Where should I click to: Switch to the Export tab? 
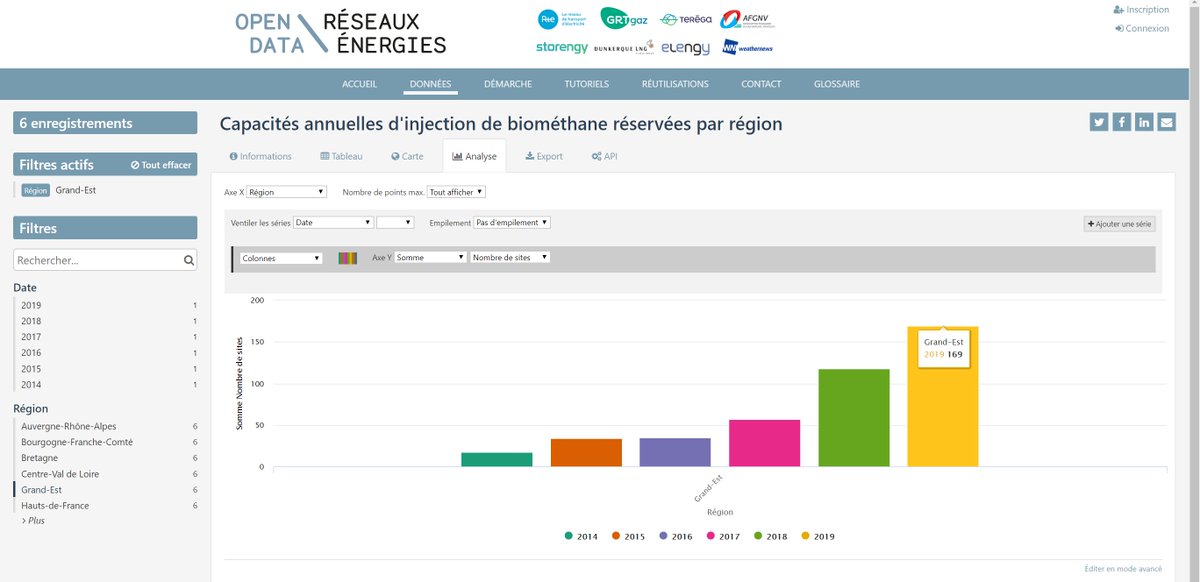tap(544, 157)
